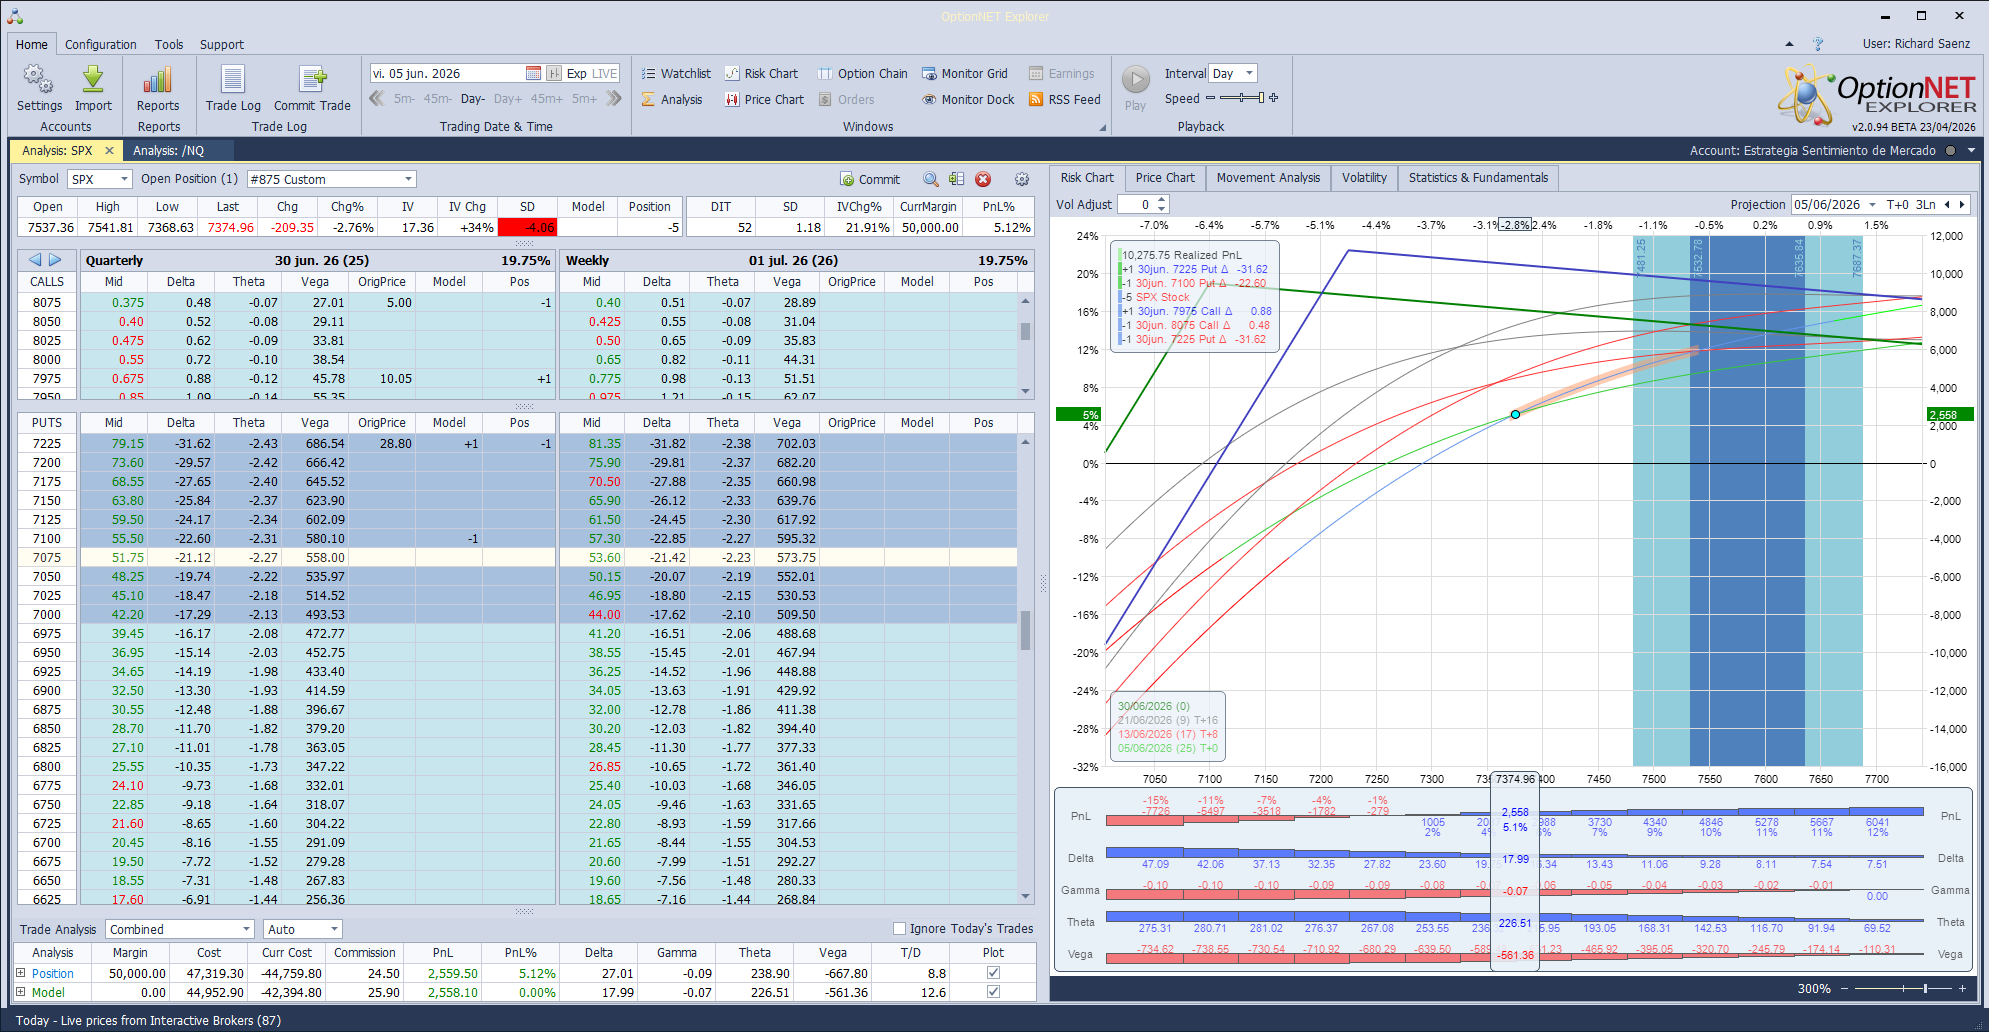The height and width of the screenshot is (1032, 1989).
Task: Step projection date forward with right arrow
Action: click(1962, 204)
